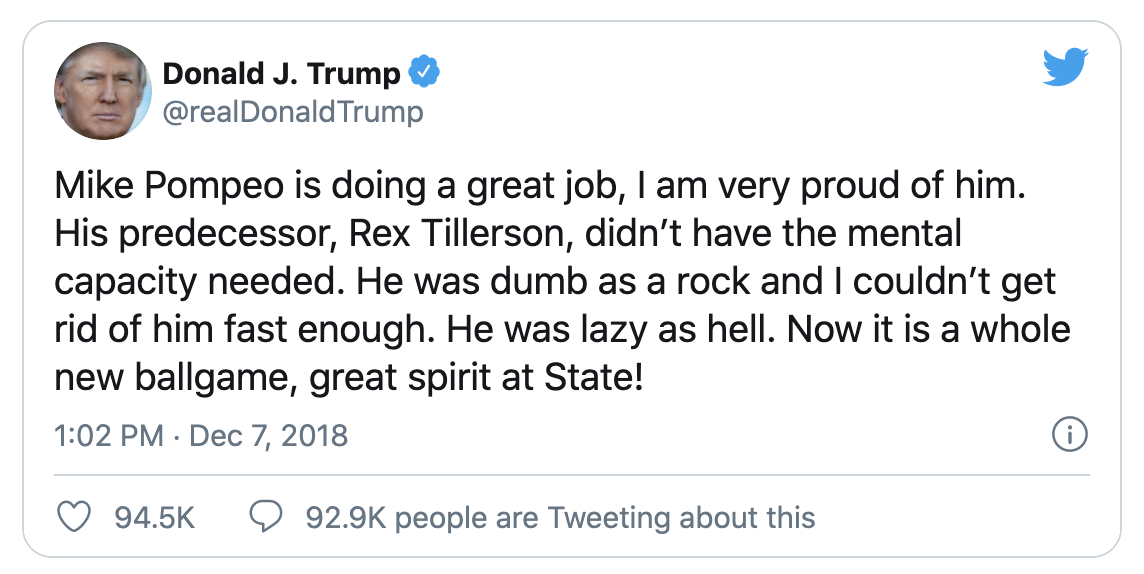Click the 94.5K likes count
Image resolution: width=1144 pixels, height=574 pixels.
(155, 518)
